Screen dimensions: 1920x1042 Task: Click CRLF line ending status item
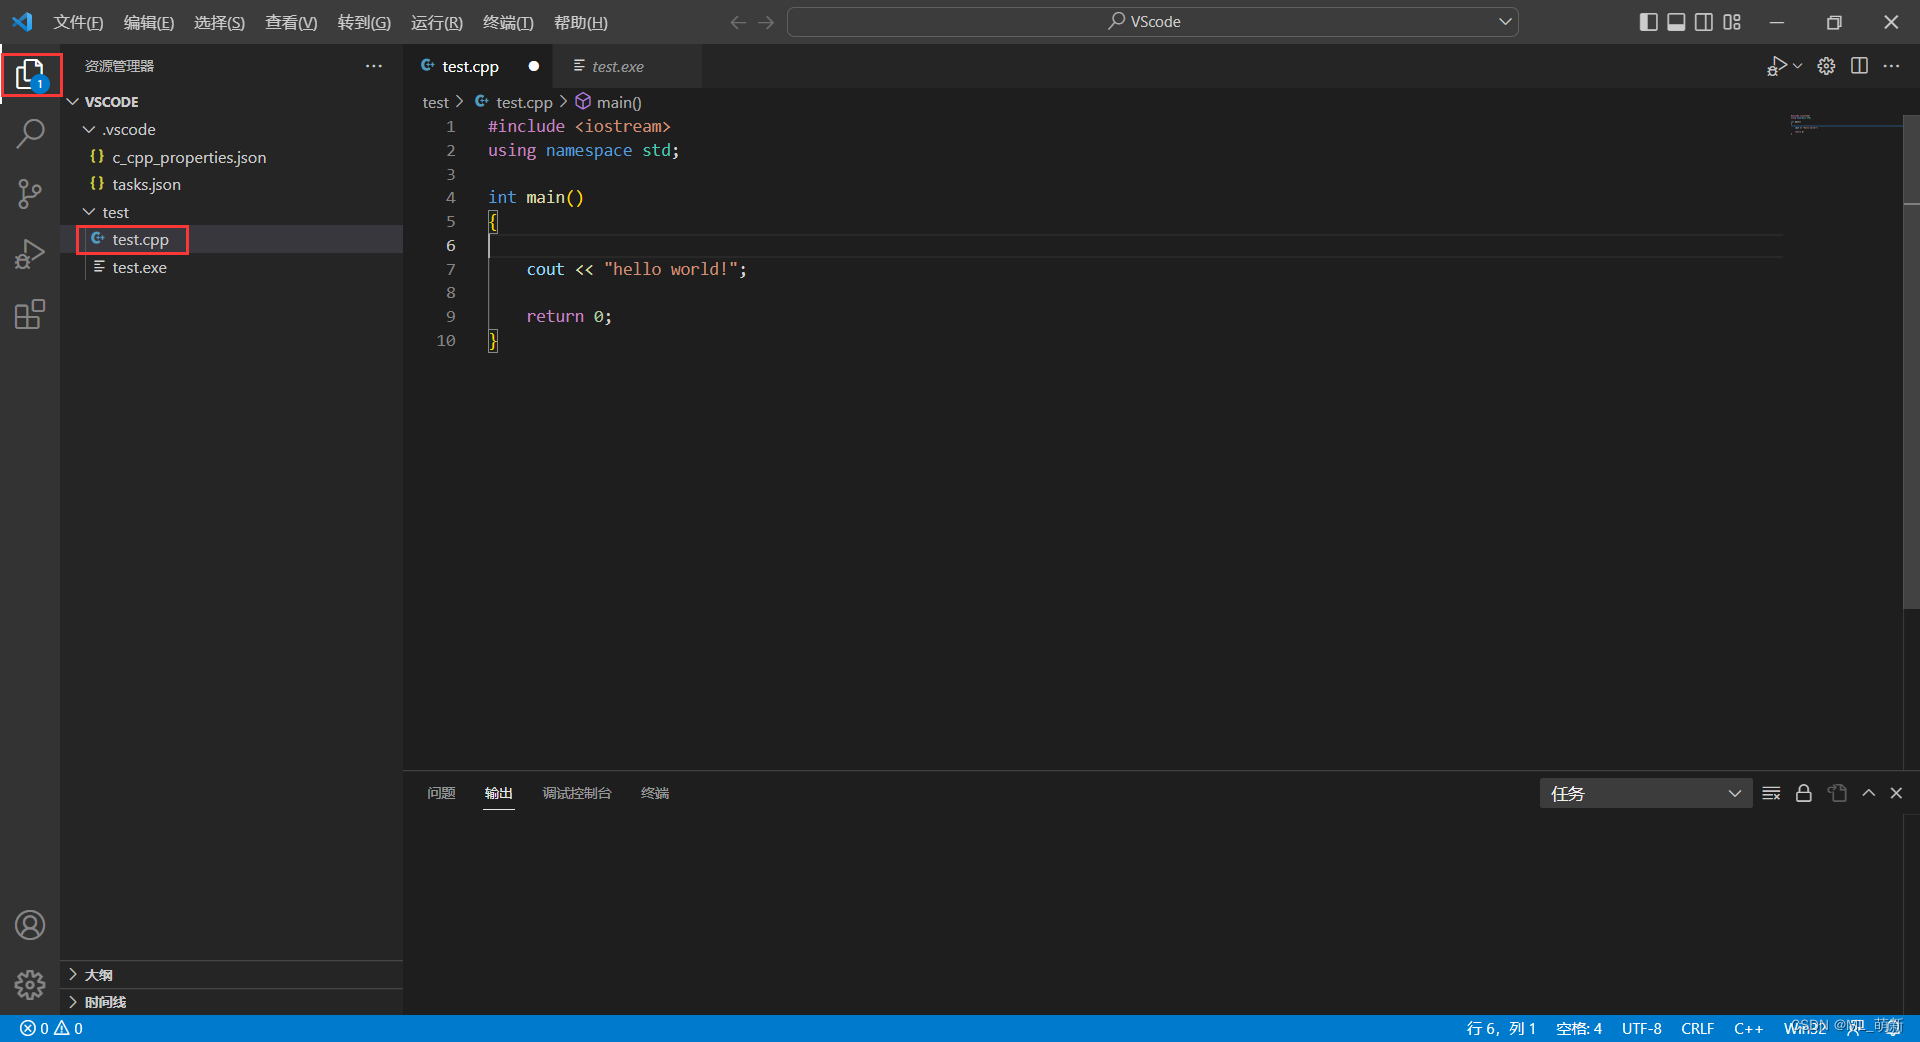point(1698,1029)
